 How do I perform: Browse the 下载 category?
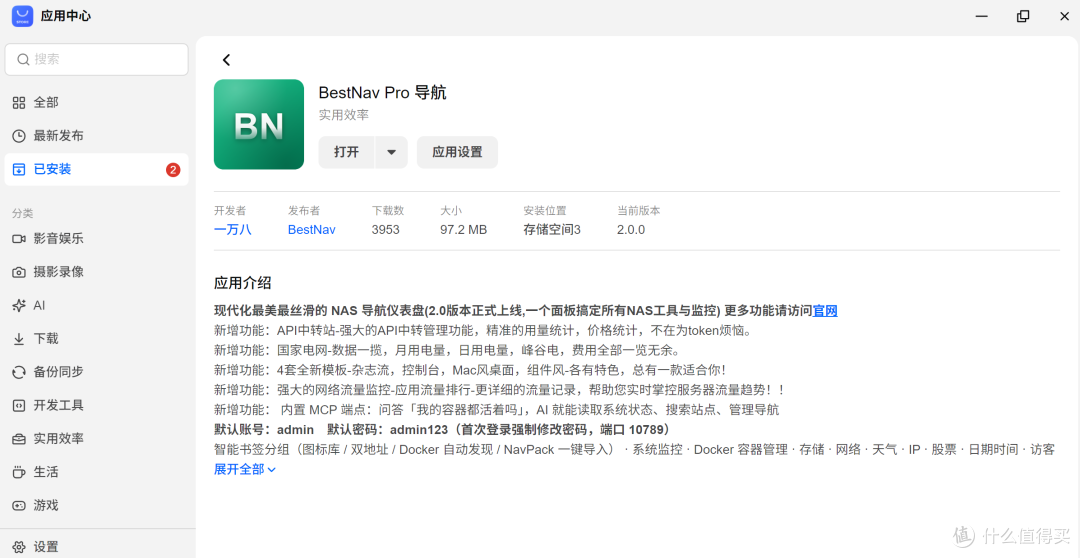[96, 339]
